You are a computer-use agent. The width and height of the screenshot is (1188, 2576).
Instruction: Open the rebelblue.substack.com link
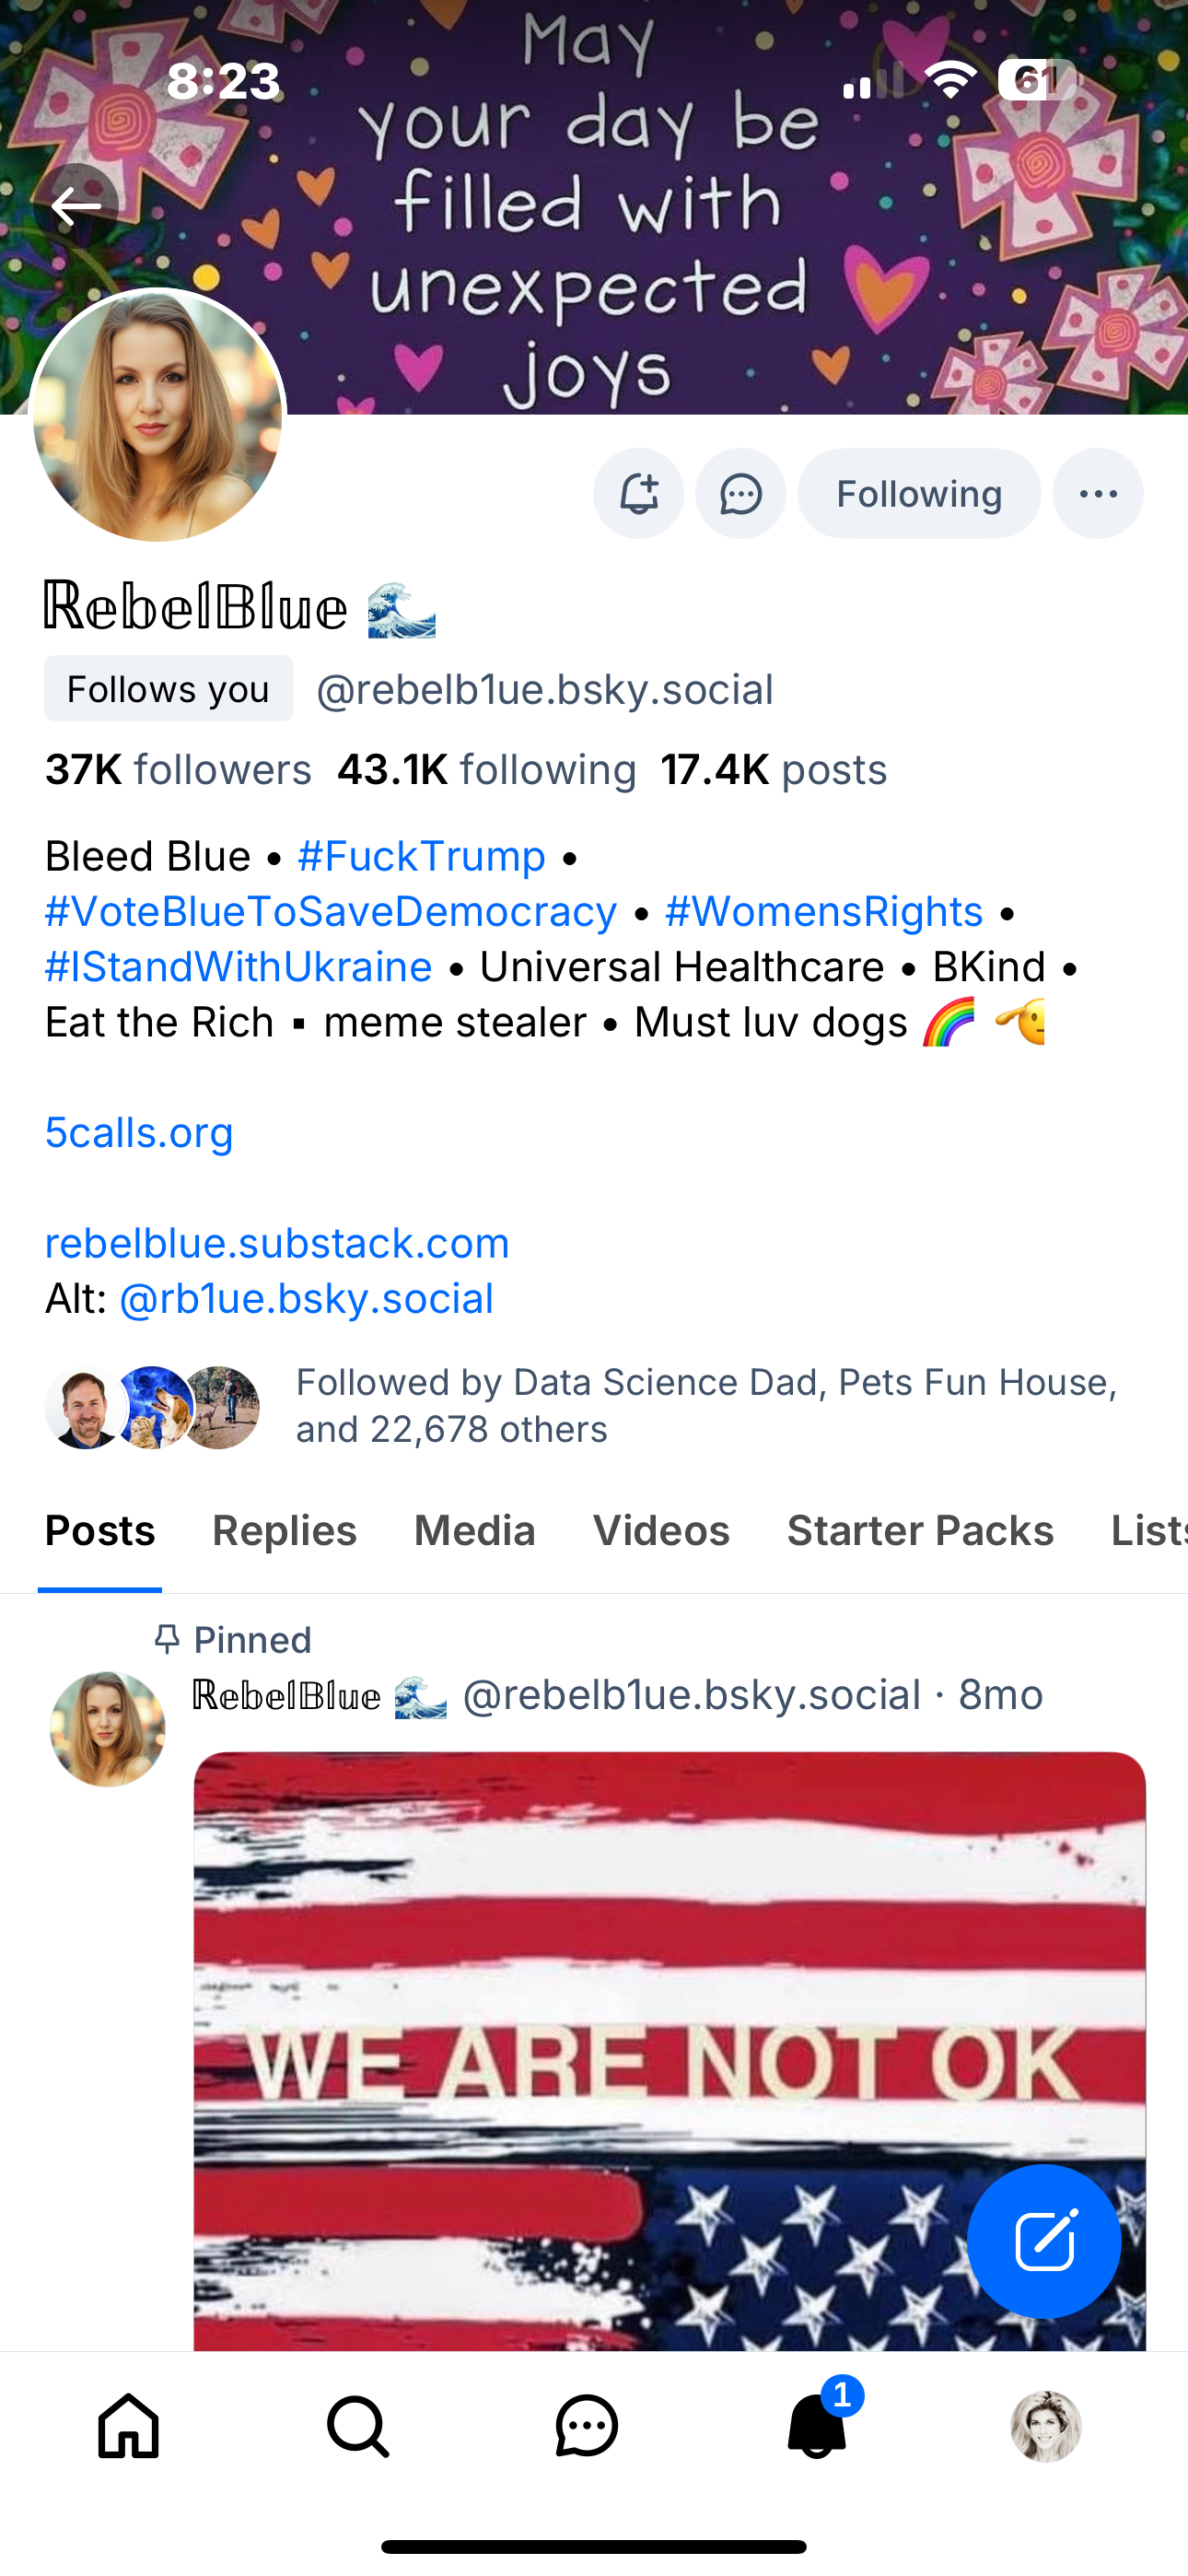coord(277,1243)
